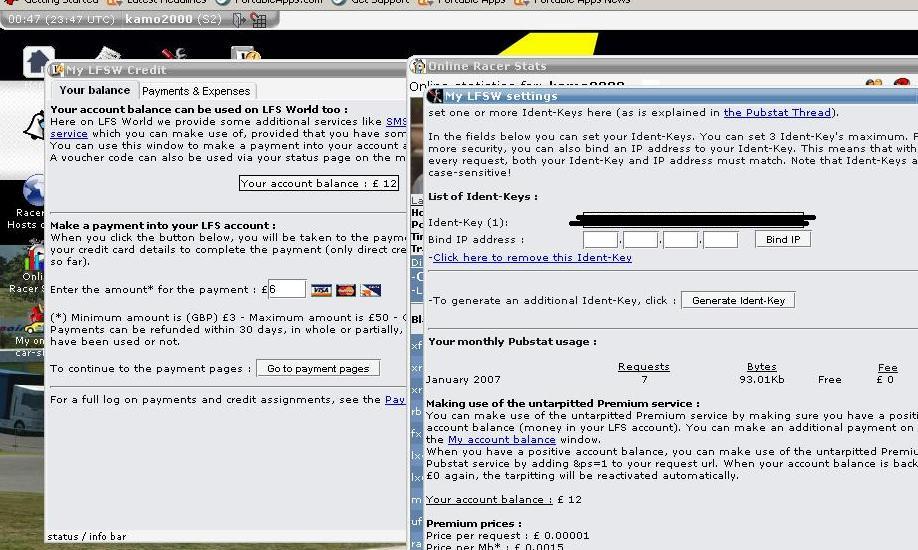This screenshot has width=918, height=550.
Task: Switch to the Payments & Expenses tab
Action: (196, 91)
